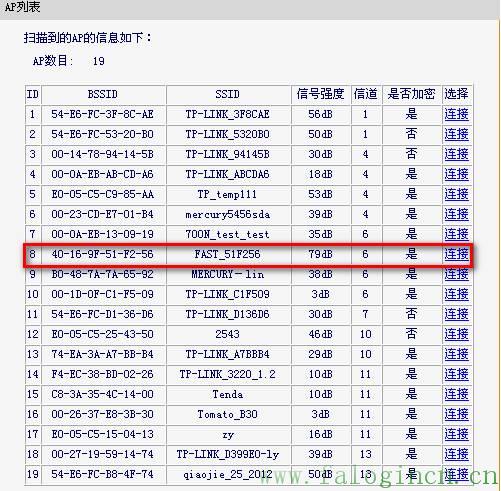Click 连接 link for Tenda
Image resolution: width=501 pixels, height=491 pixels.
pyautogui.click(x=456, y=394)
